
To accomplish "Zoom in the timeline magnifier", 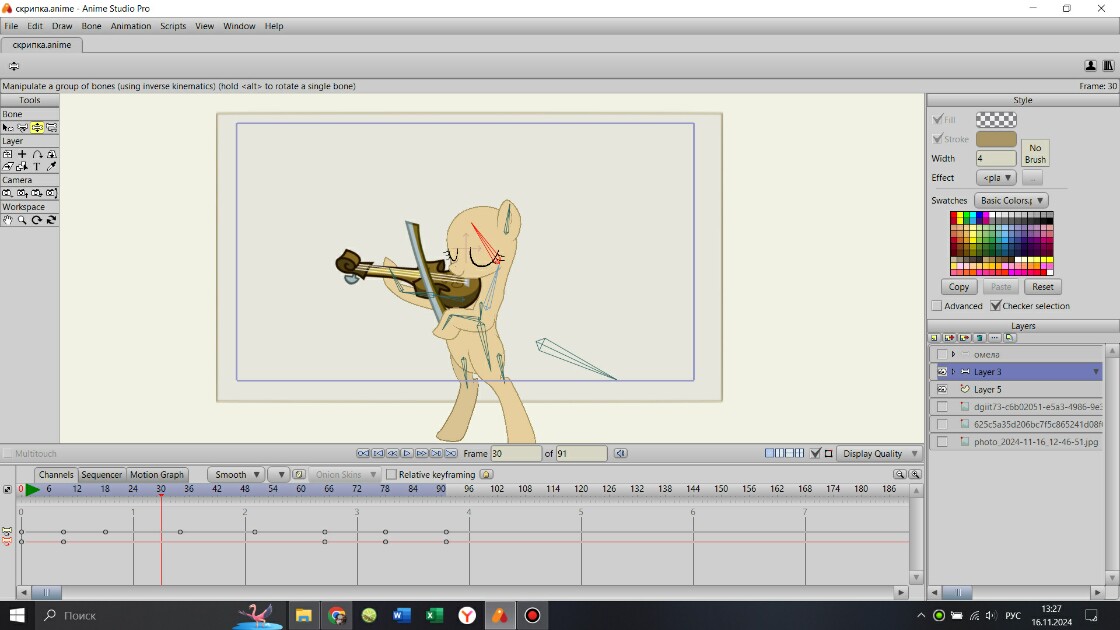I will [x=915, y=474].
